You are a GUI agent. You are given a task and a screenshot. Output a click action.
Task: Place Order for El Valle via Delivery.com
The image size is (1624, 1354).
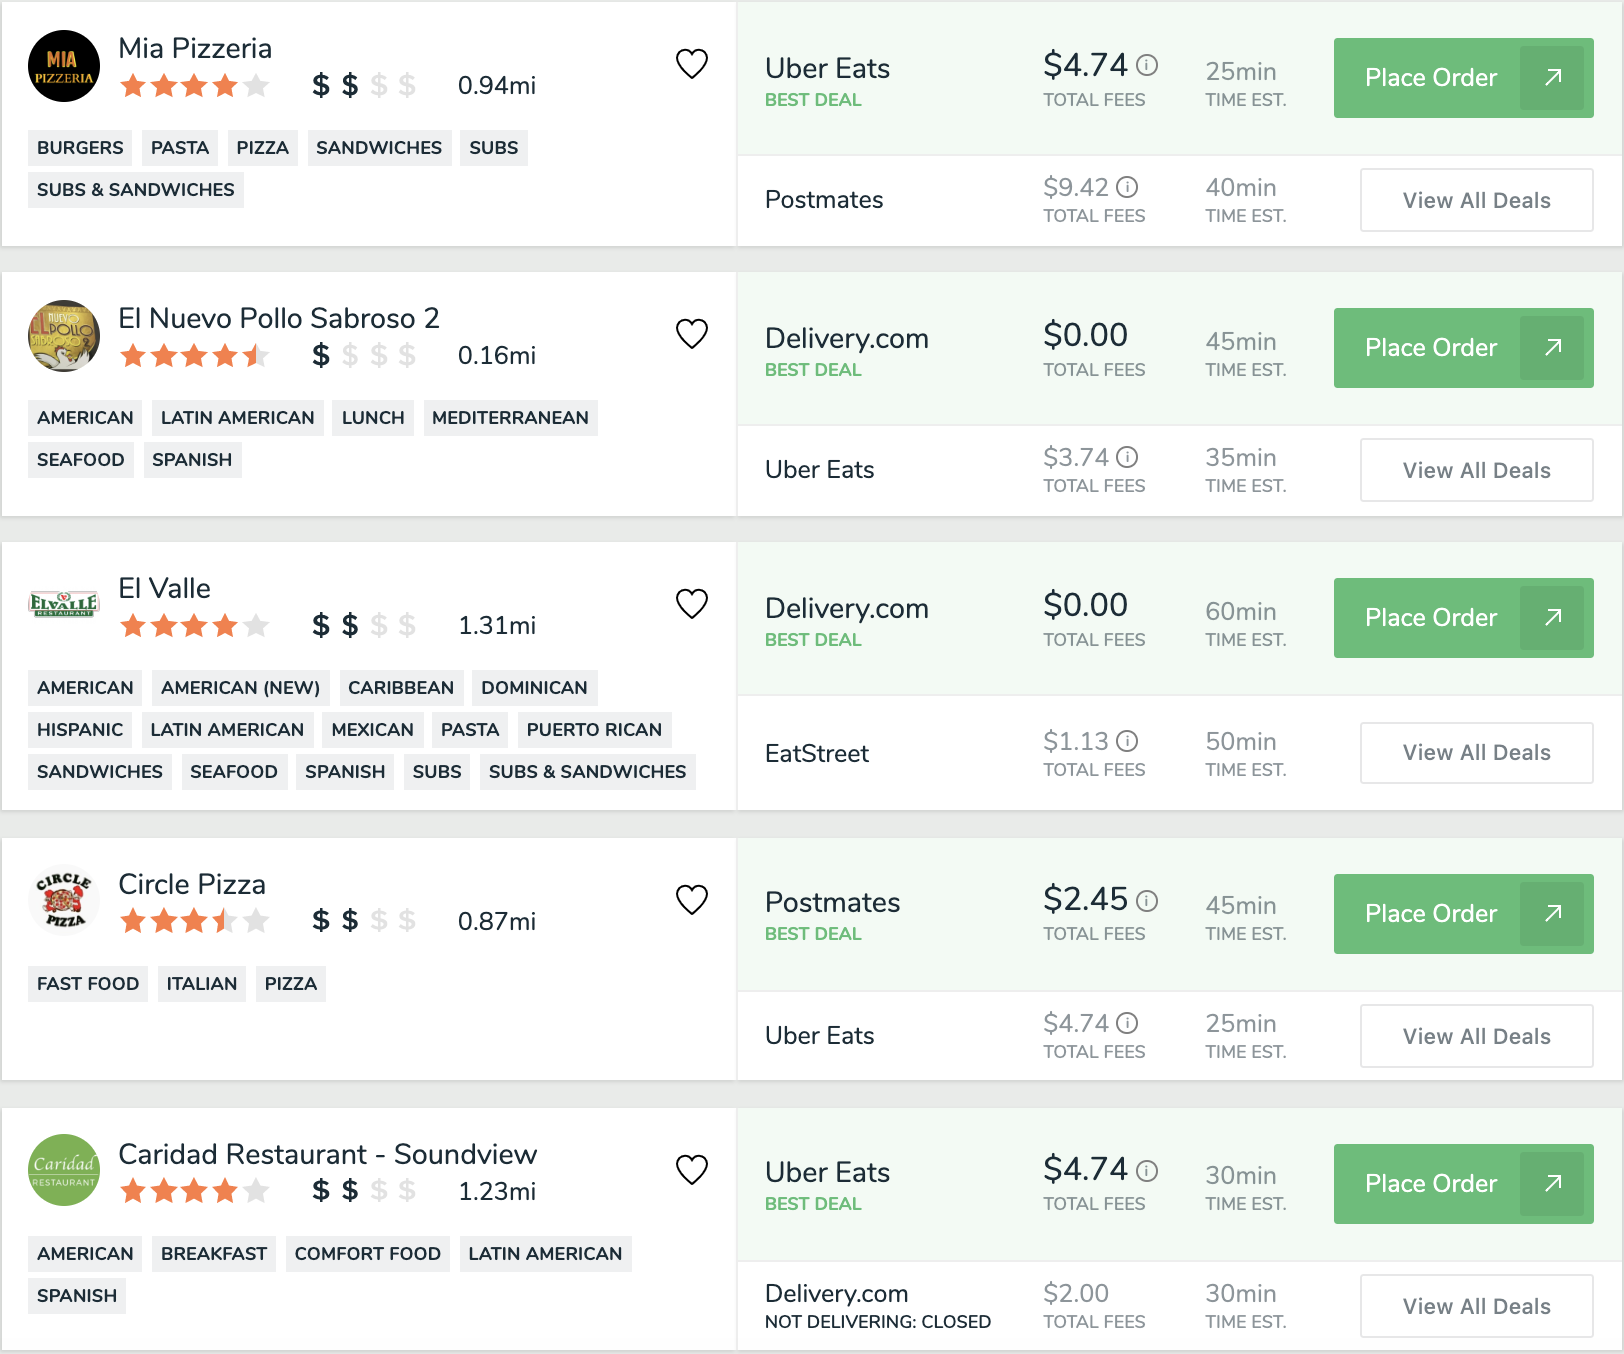coord(1463,618)
